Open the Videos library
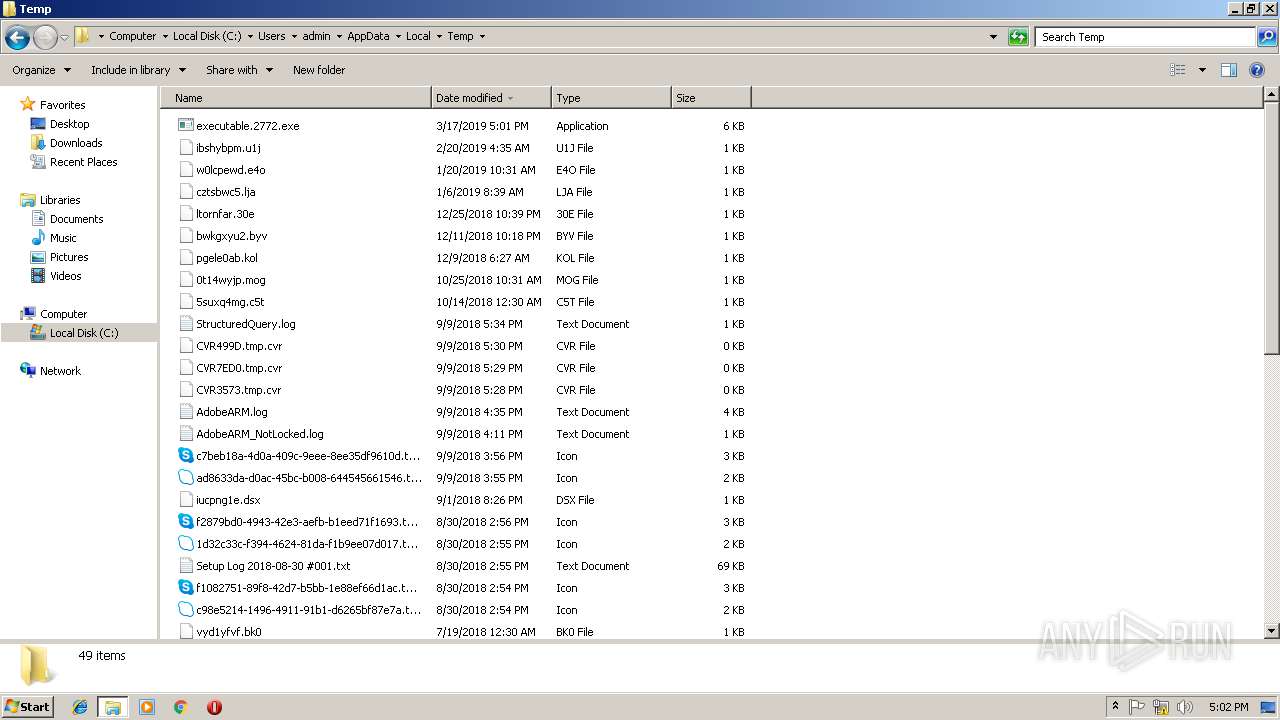Image resolution: width=1280 pixels, height=720 pixels. tap(65, 276)
